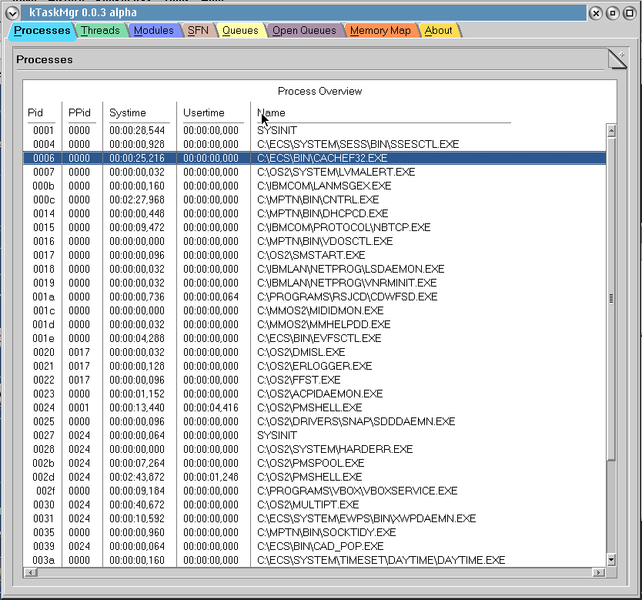642x600 pixels.
Task: Switch to the Modules tab
Action: pyautogui.click(x=154, y=31)
